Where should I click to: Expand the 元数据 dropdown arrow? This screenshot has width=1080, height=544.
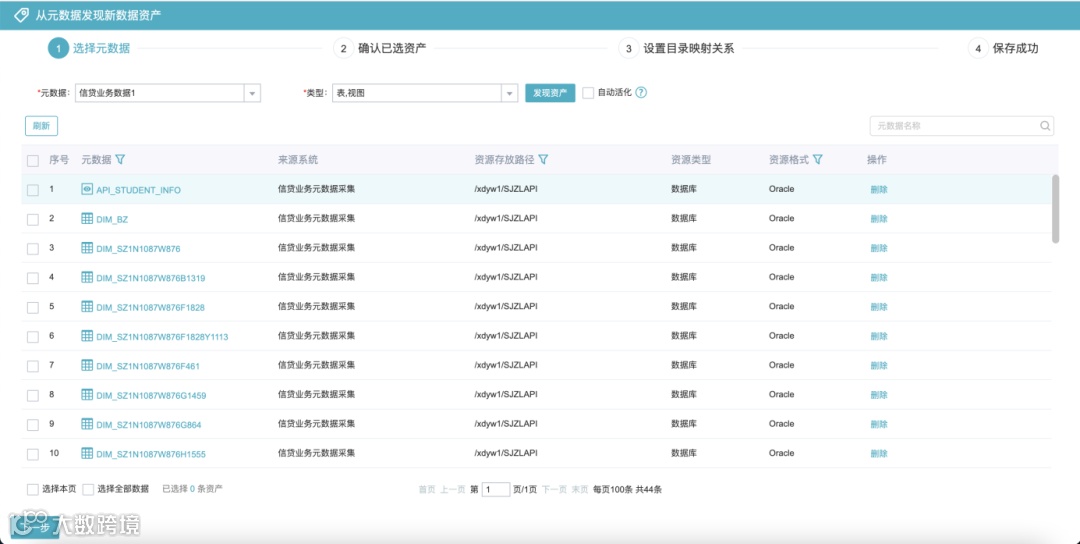252,93
